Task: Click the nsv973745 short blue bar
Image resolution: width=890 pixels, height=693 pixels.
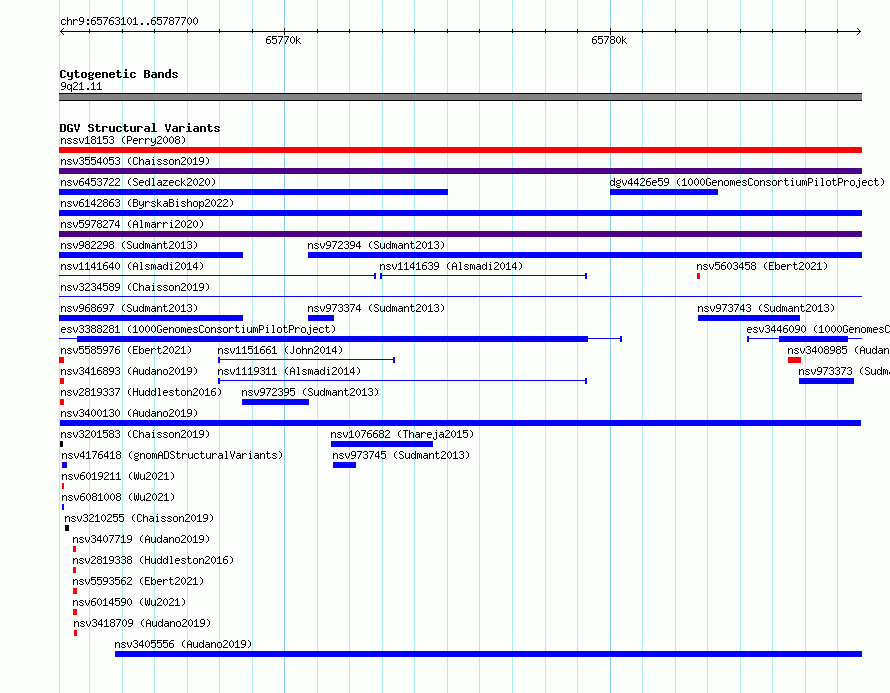Action: pos(345,465)
